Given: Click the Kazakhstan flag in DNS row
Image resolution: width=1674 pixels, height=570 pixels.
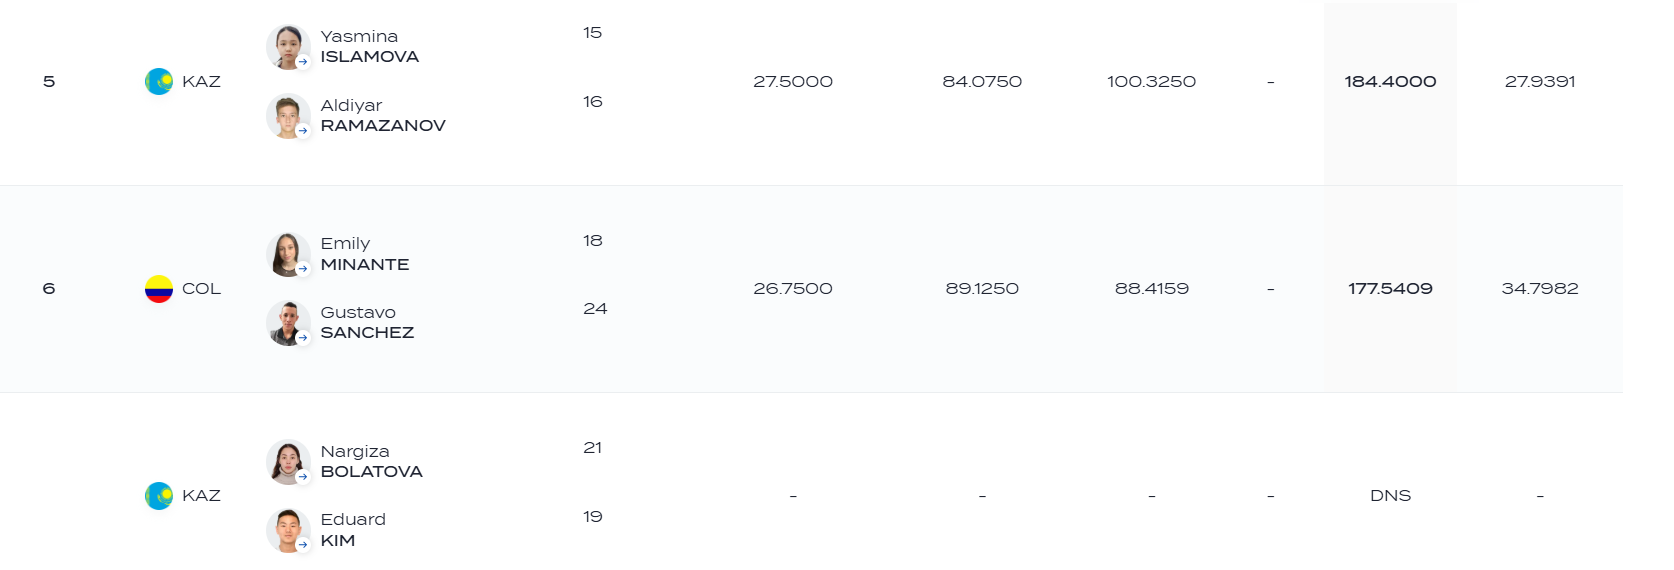Looking at the screenshot, I should 159,496.
